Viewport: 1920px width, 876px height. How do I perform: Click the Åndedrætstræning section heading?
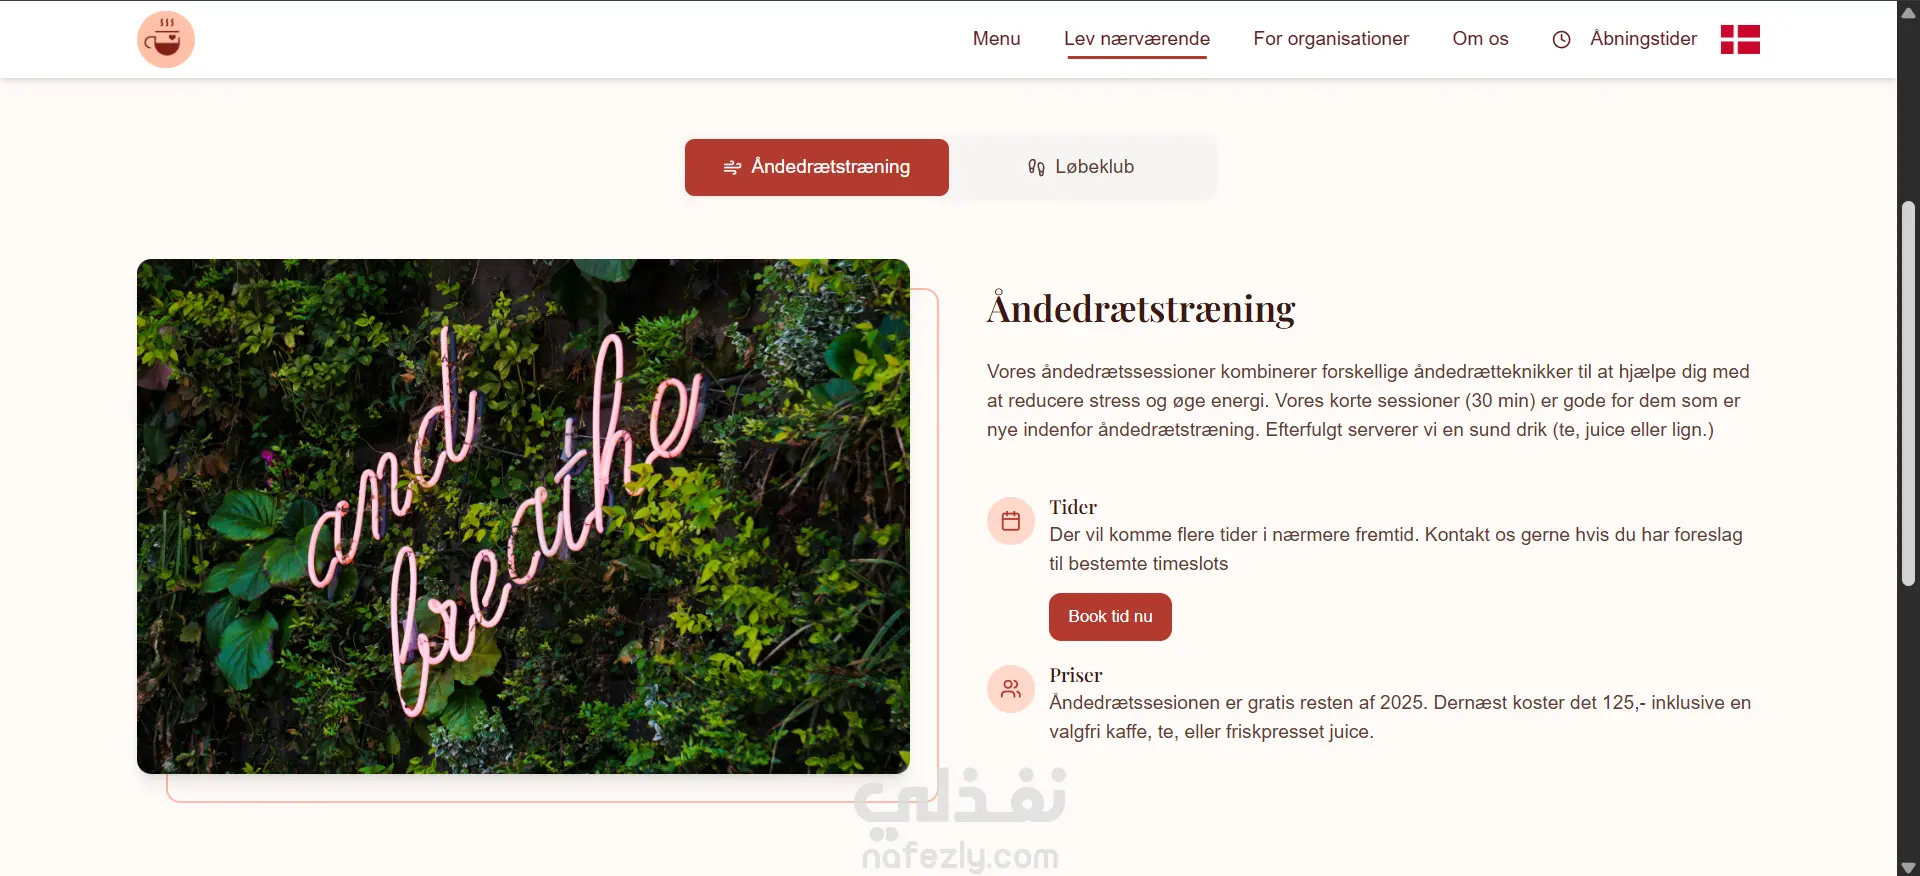(1141, 309)
